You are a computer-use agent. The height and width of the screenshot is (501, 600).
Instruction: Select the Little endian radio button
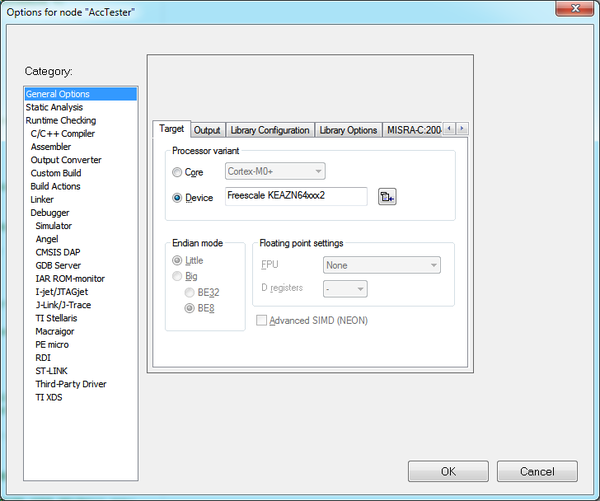pyautogui.click(x=178, y=260)
